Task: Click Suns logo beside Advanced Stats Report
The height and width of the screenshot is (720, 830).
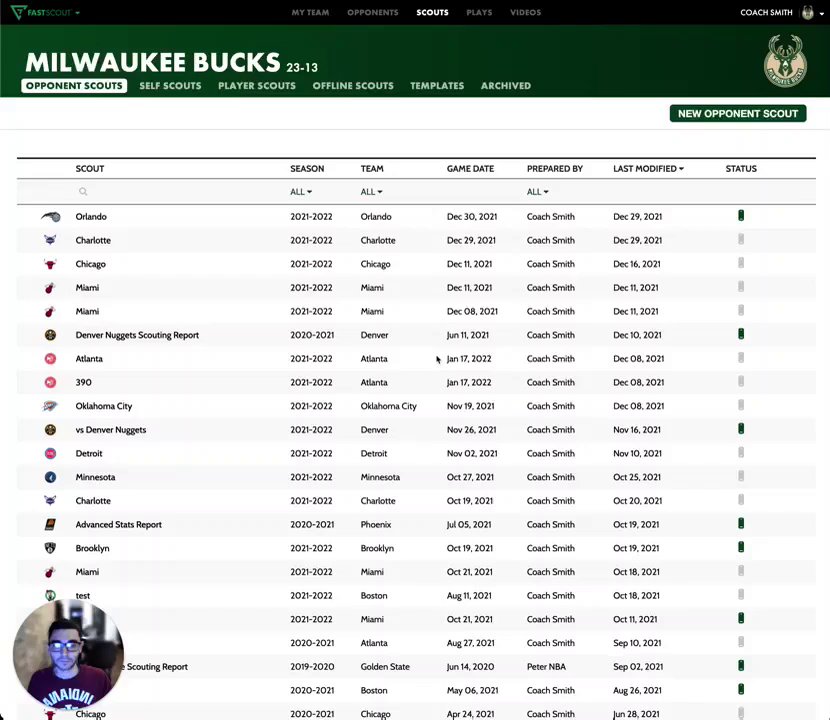Action: point(50,524)
